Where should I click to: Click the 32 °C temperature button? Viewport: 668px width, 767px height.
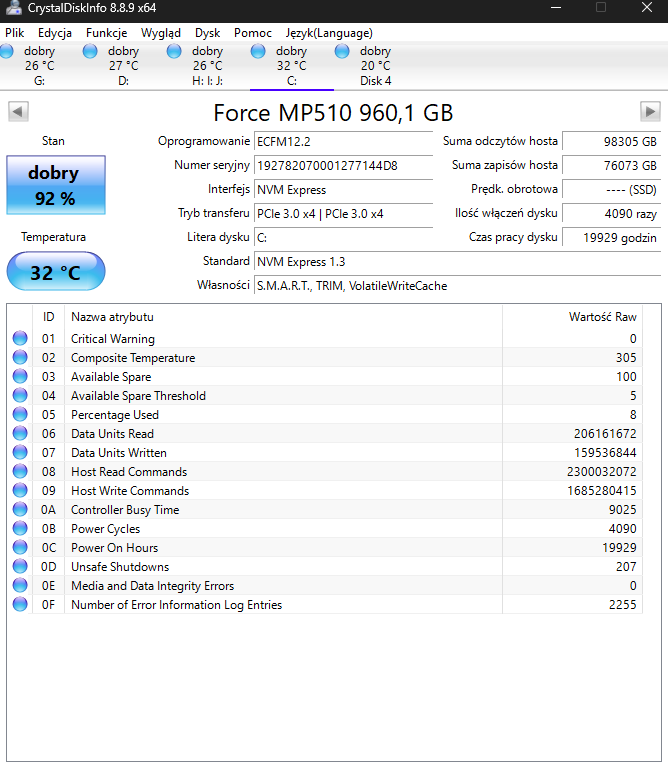[55, 272]
